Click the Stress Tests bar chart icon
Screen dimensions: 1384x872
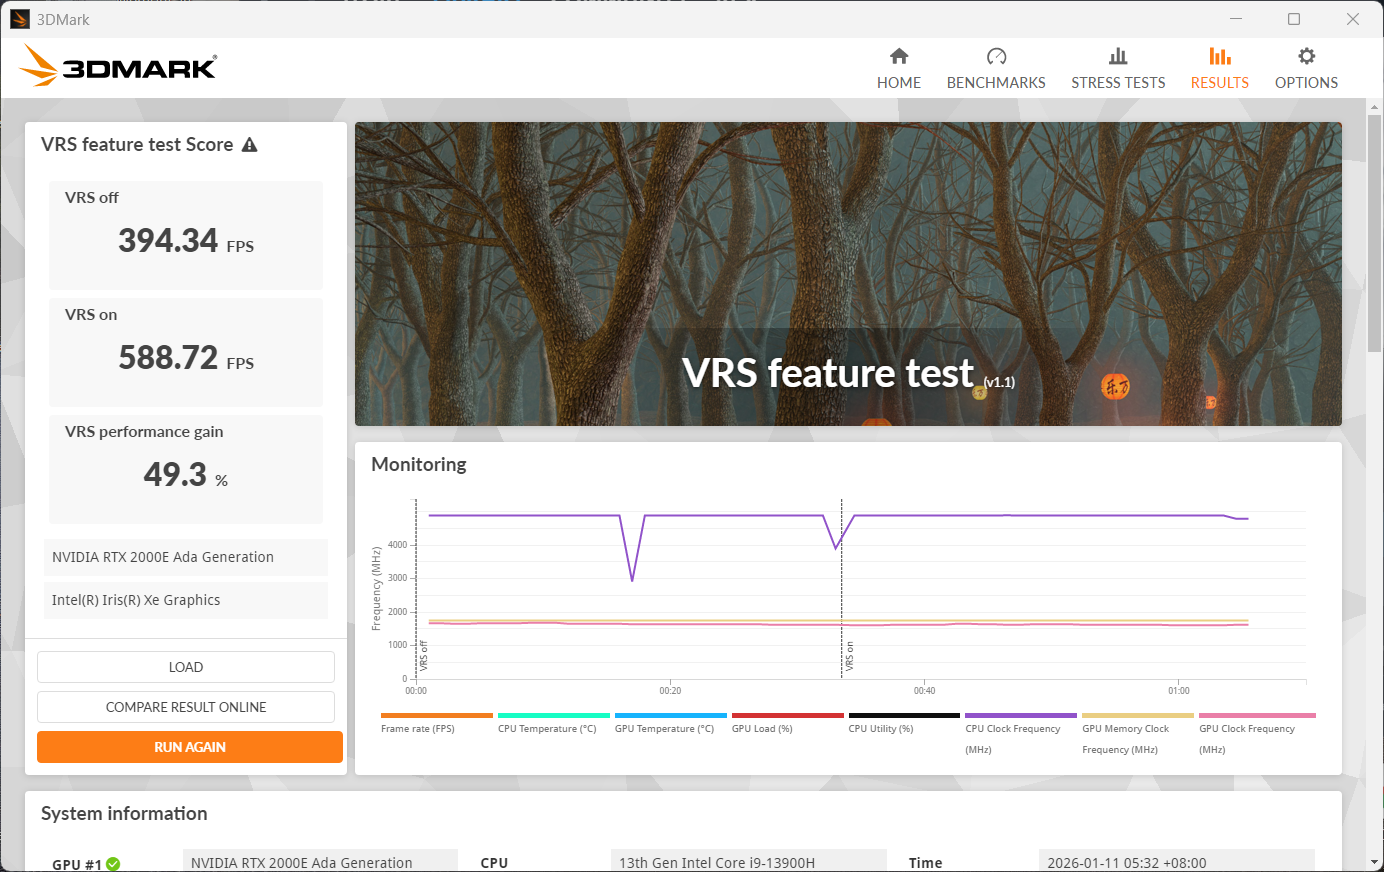(x=1118, y=56)
